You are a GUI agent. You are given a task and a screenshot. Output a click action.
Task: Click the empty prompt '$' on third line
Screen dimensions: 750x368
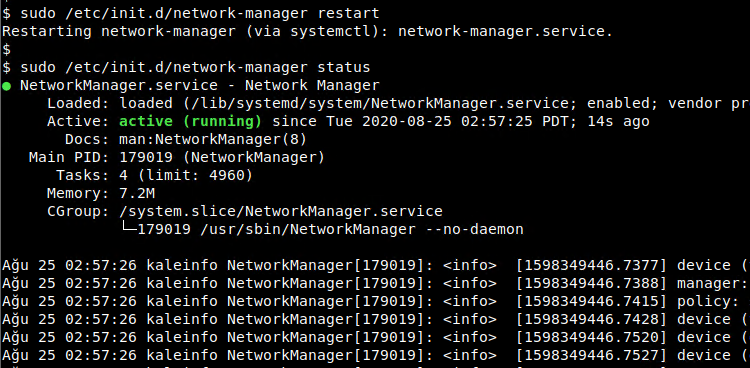tap(6, 49)
